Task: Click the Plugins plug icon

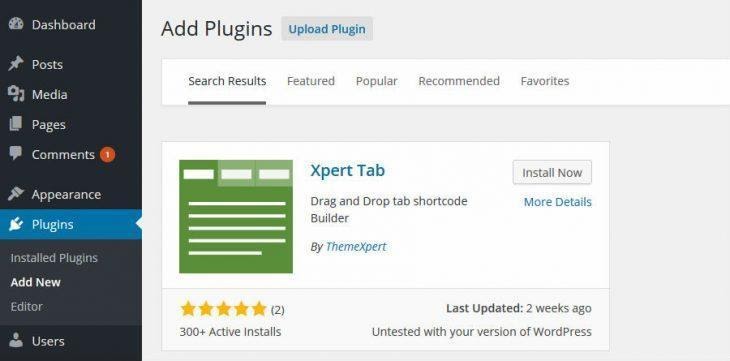Action: click(16, 224)
